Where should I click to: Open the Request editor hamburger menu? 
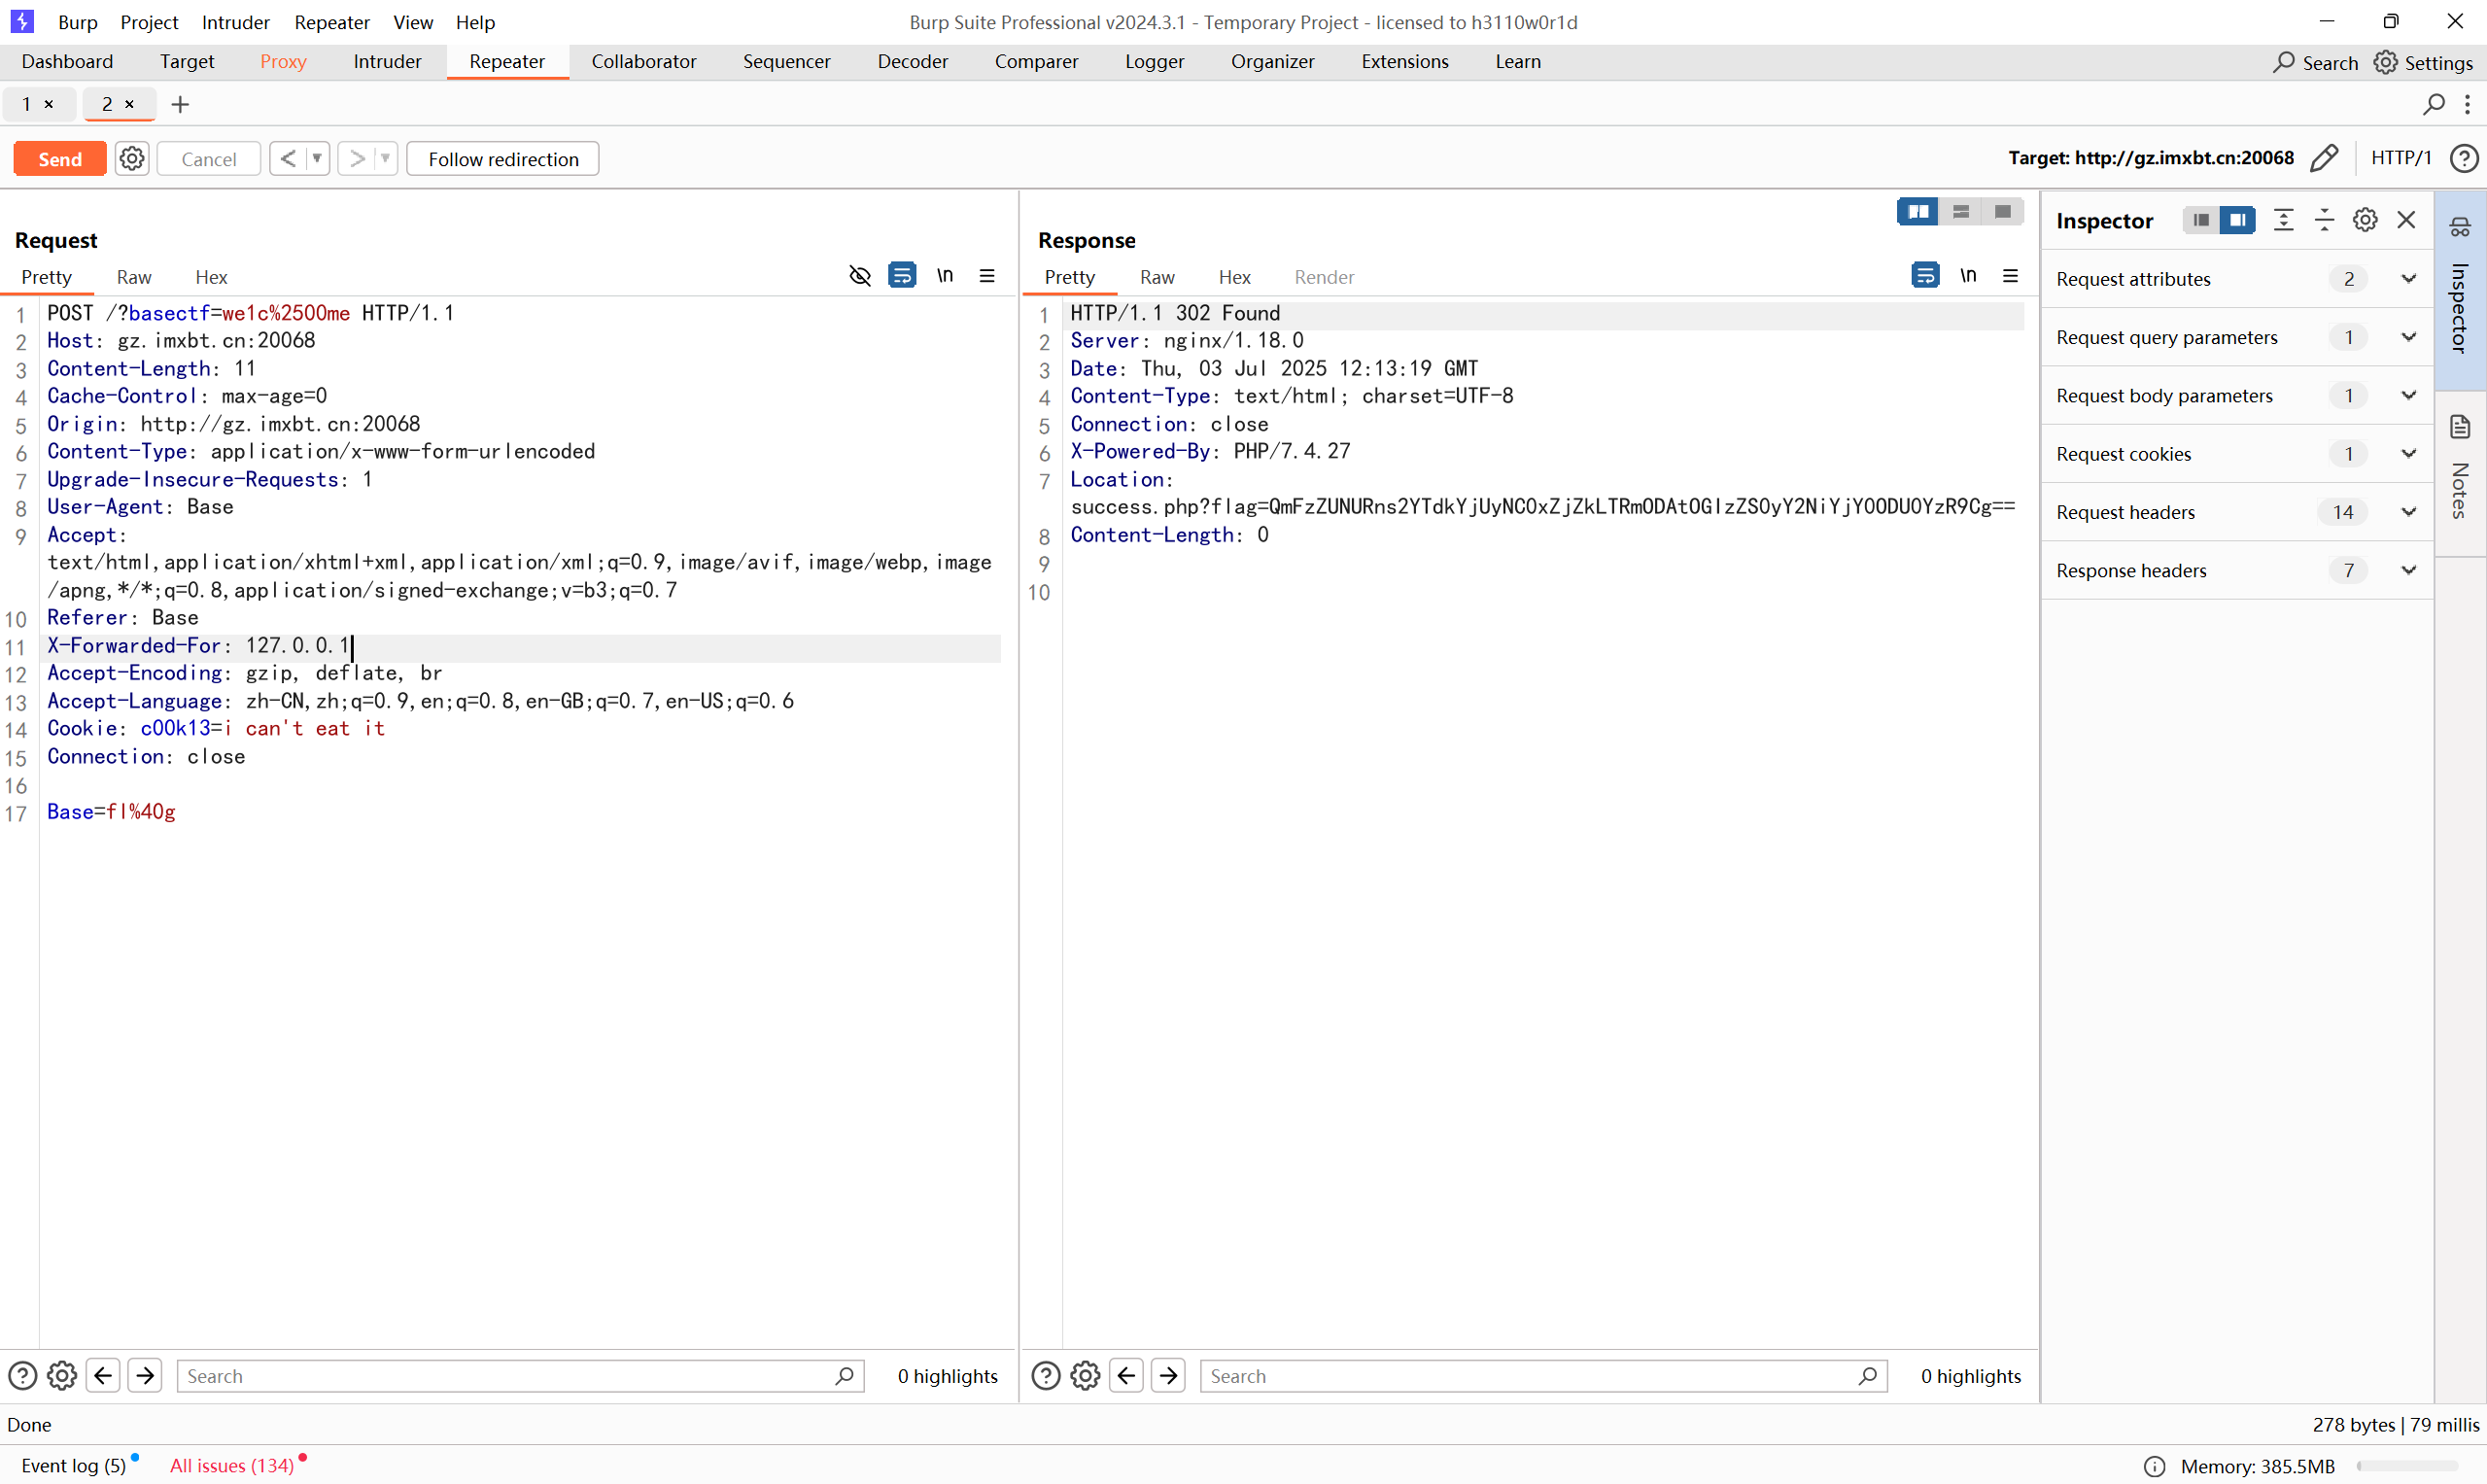point(987,276)
